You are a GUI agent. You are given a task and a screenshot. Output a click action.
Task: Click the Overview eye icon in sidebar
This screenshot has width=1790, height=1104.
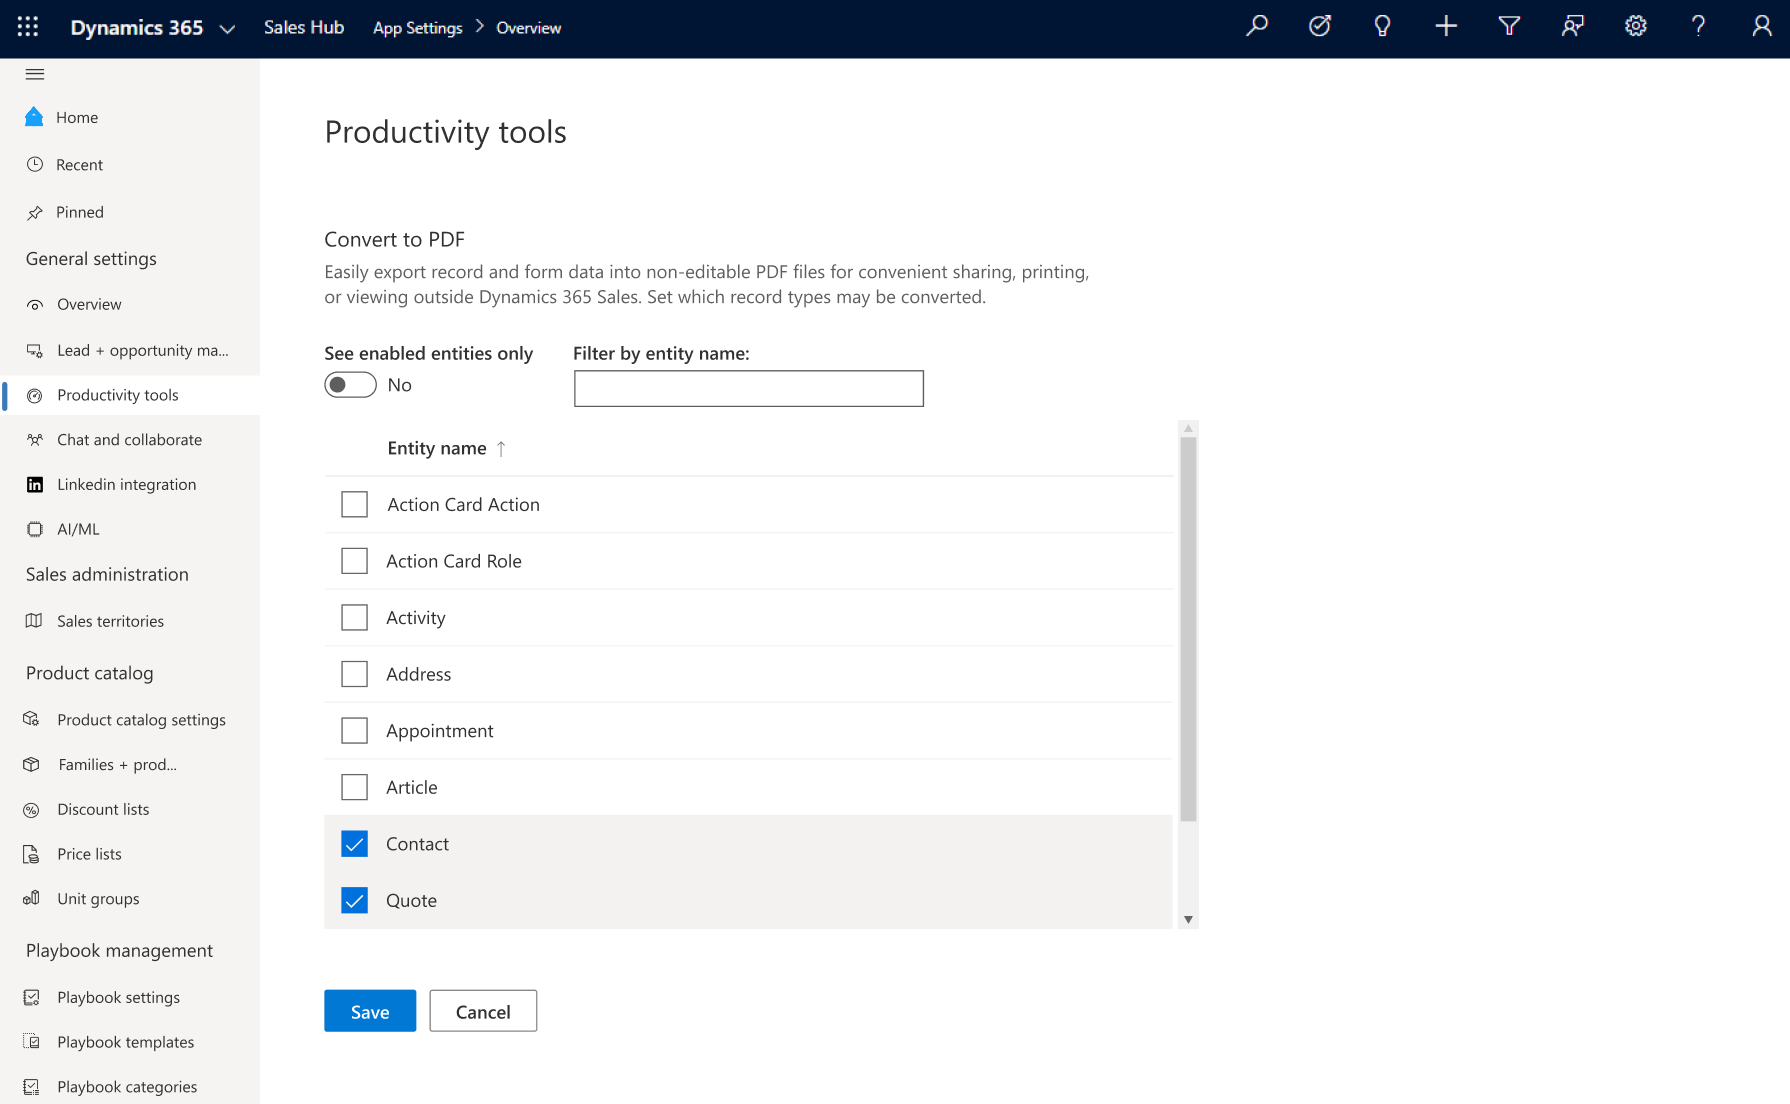point(35,304)
